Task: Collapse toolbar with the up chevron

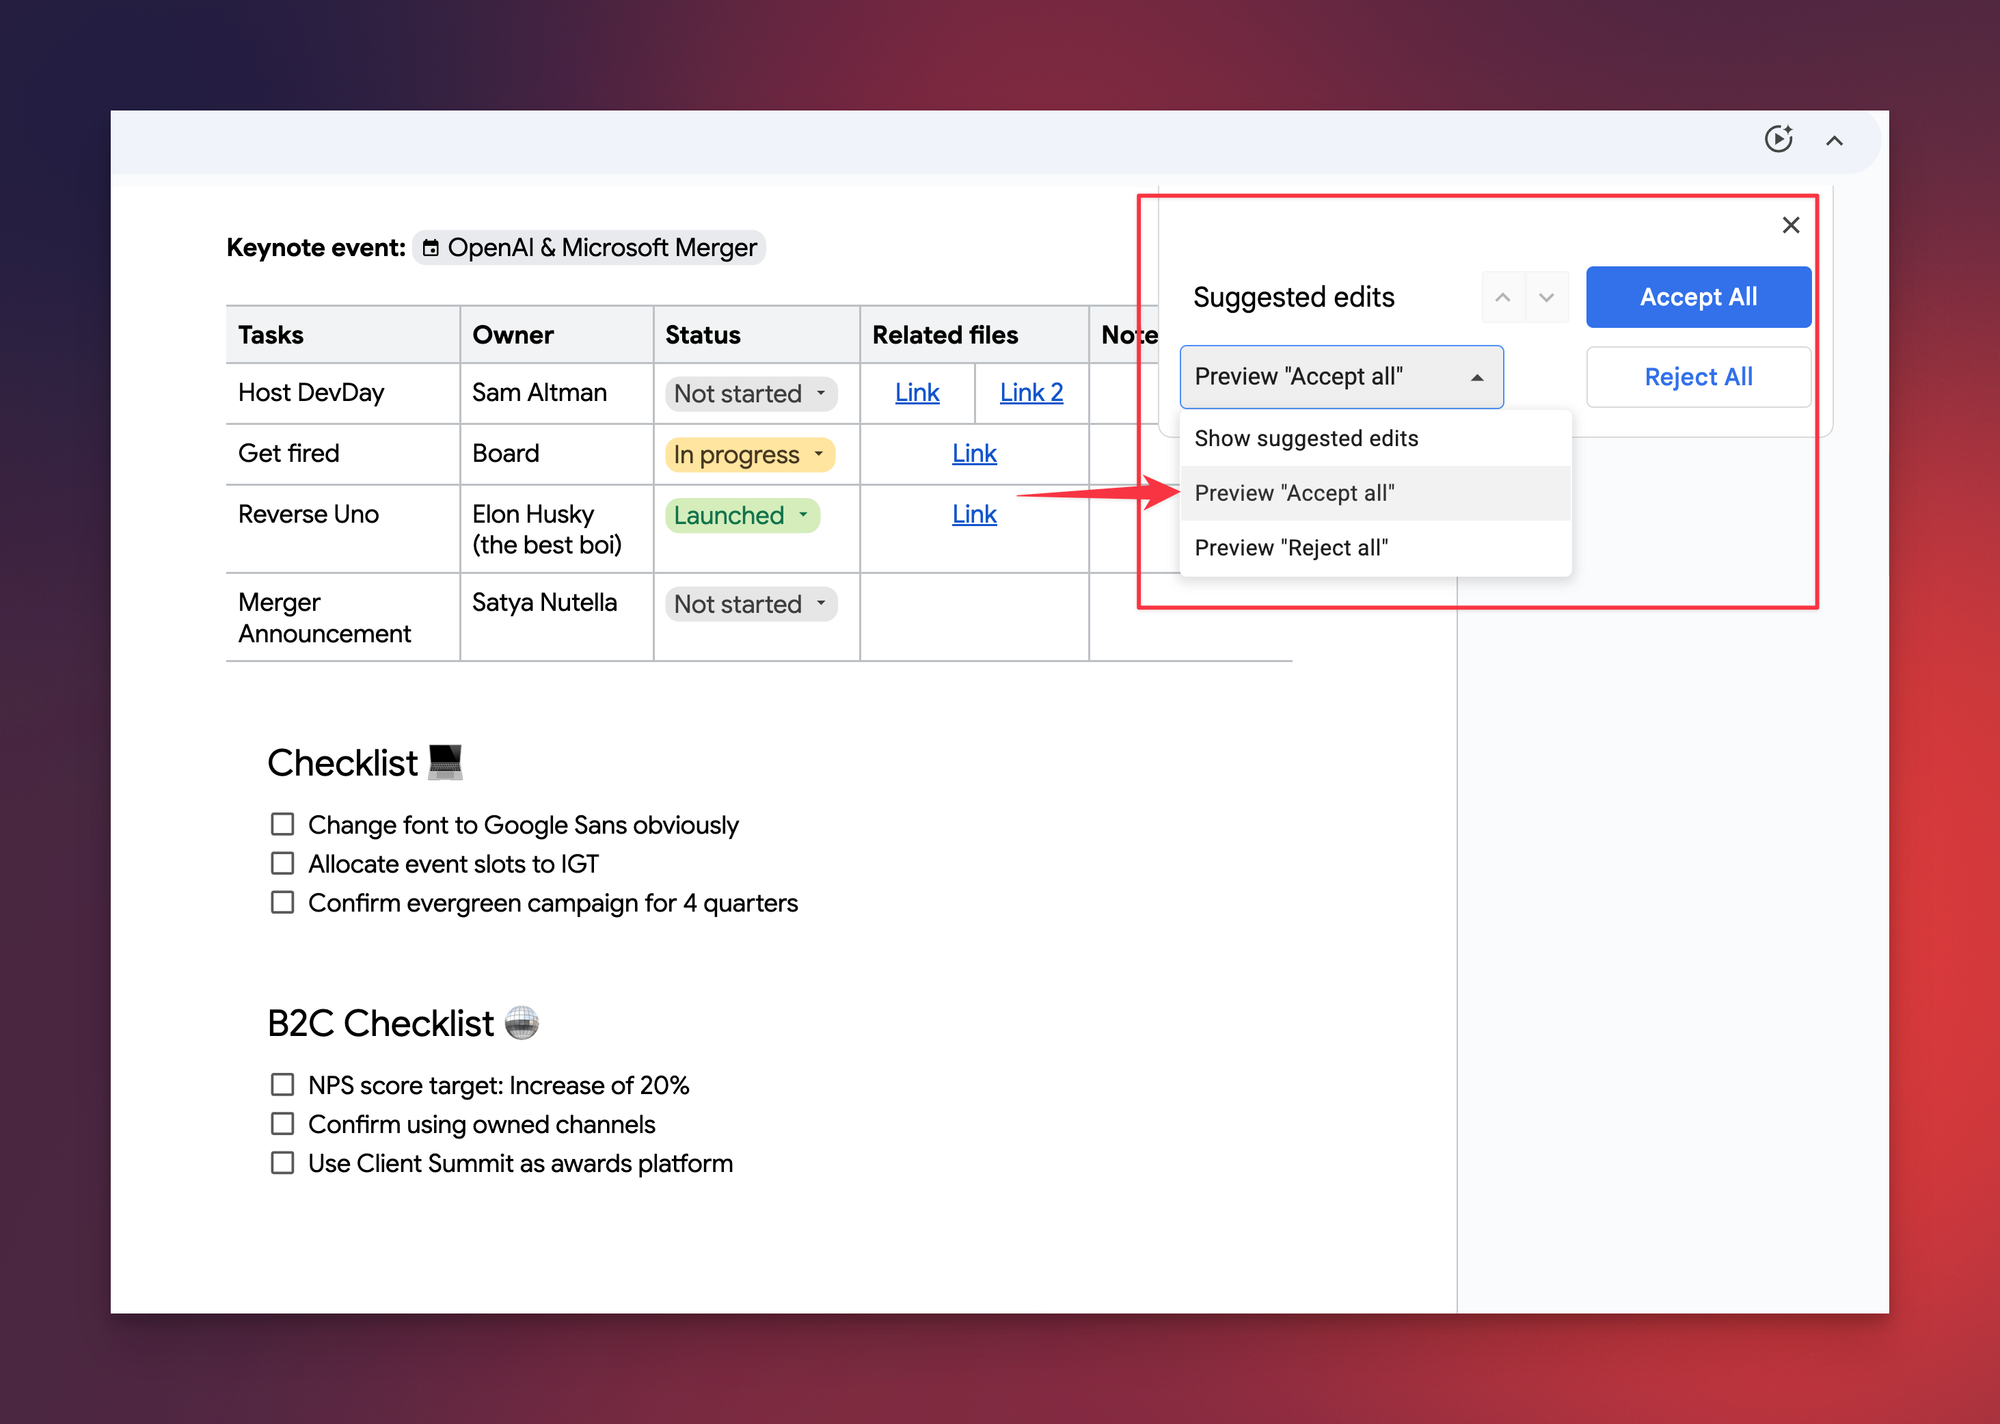Action: point(1834,141)
